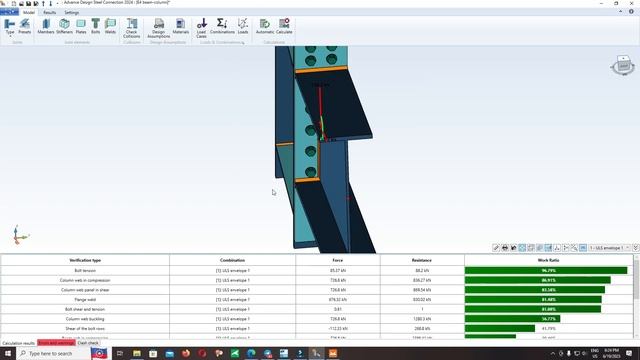Open the Bolts tool
Image resolution: width=640 pixels, height=360 pixels.
click(x=96, y=26)
